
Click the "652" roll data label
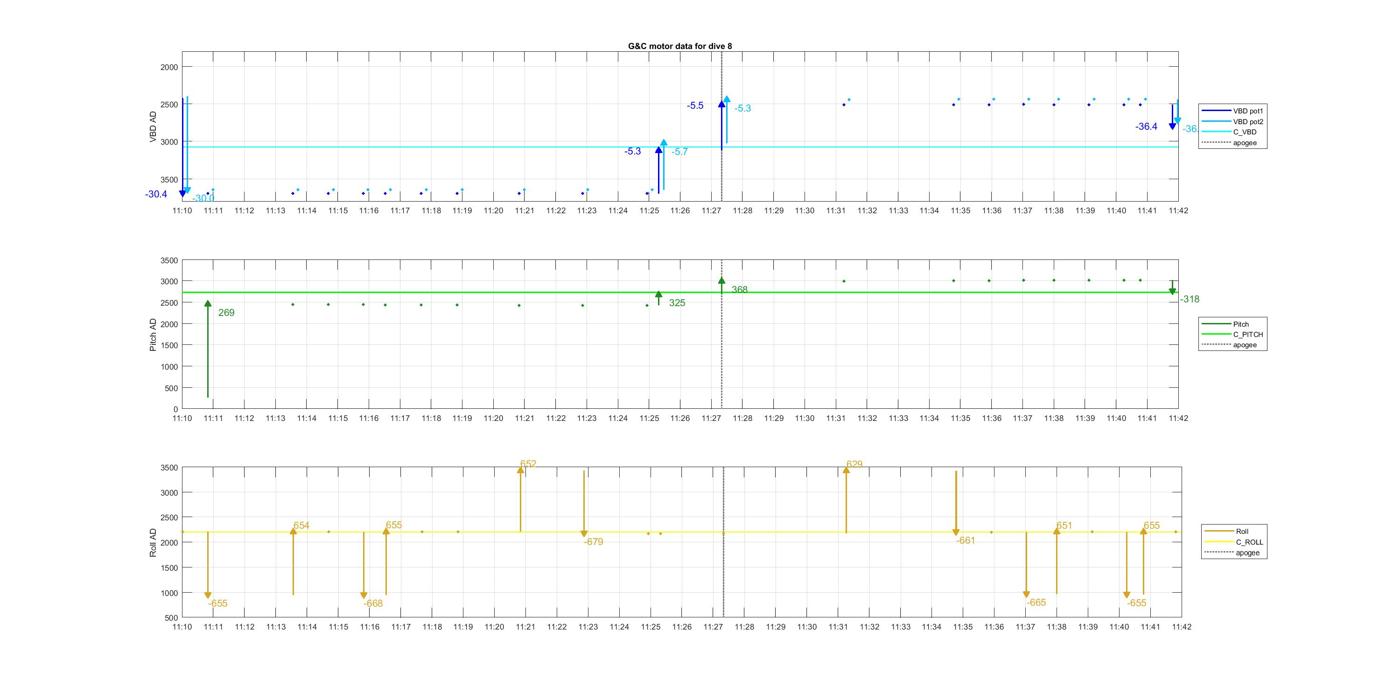pyautogui.click(x=528, y=464)
